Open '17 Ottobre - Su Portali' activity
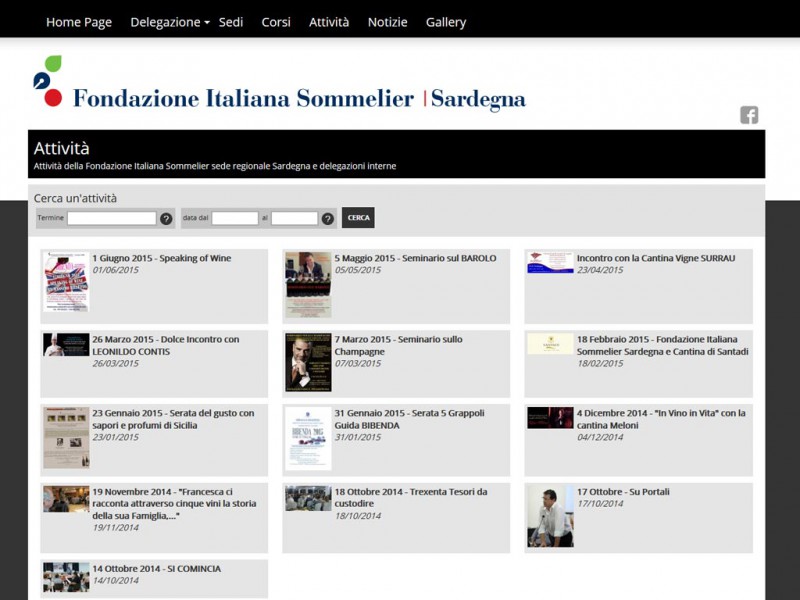Image resolution: width=800 pixels, height=600 pixels. (623, 492)
